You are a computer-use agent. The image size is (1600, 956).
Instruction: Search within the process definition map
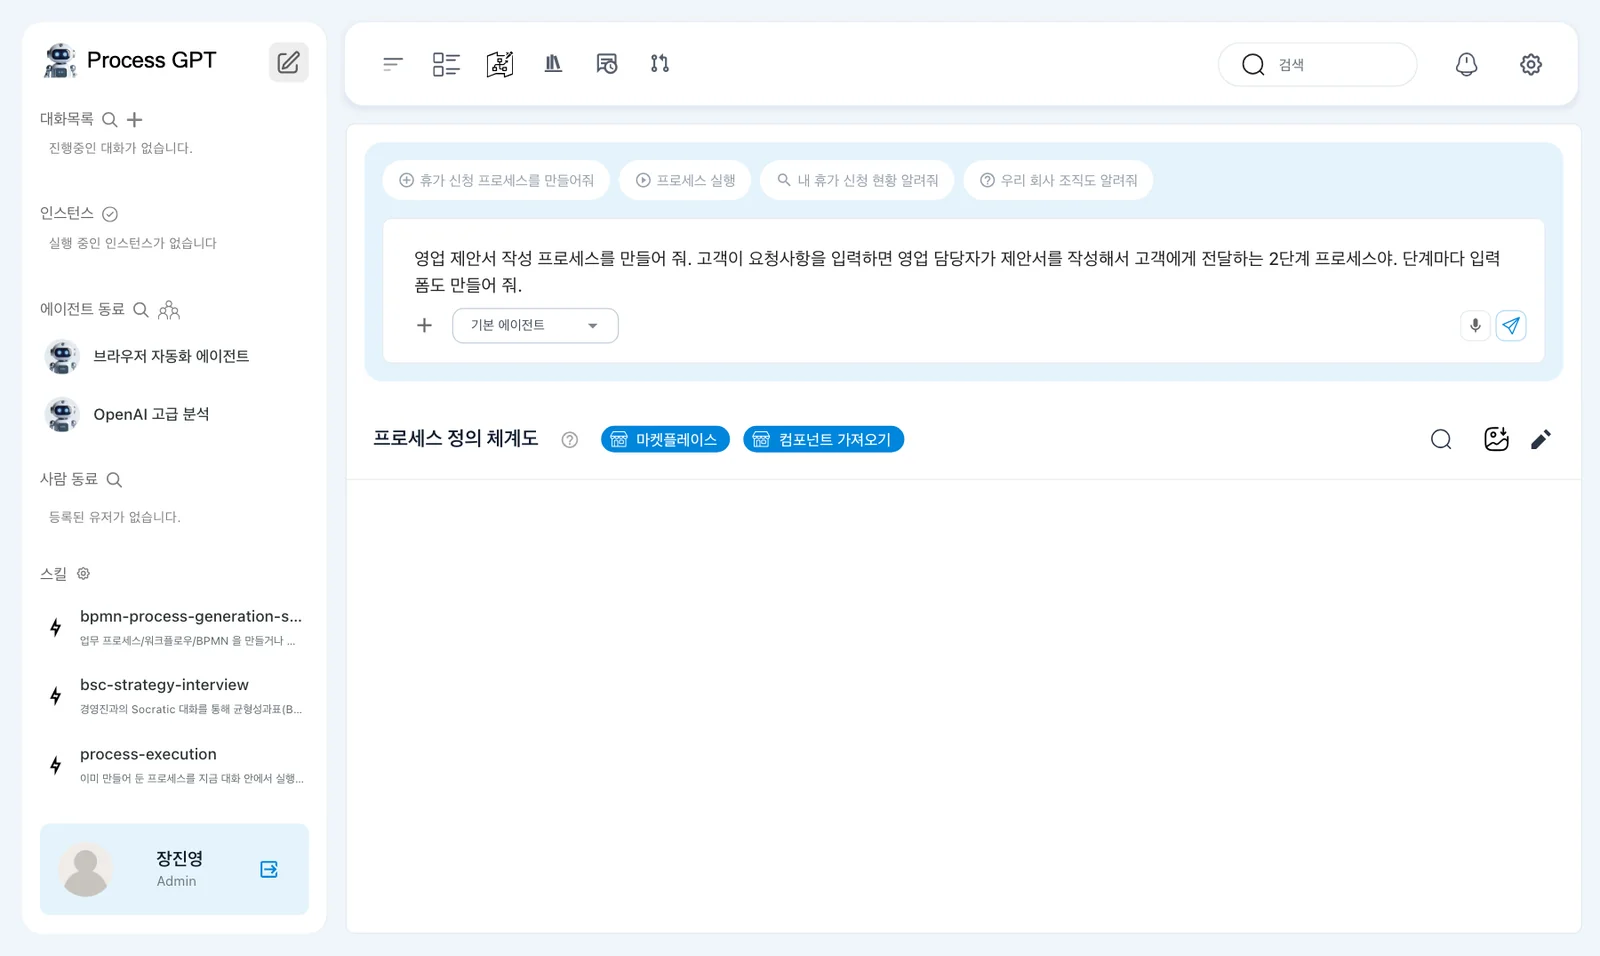[x=1441, y=440]
